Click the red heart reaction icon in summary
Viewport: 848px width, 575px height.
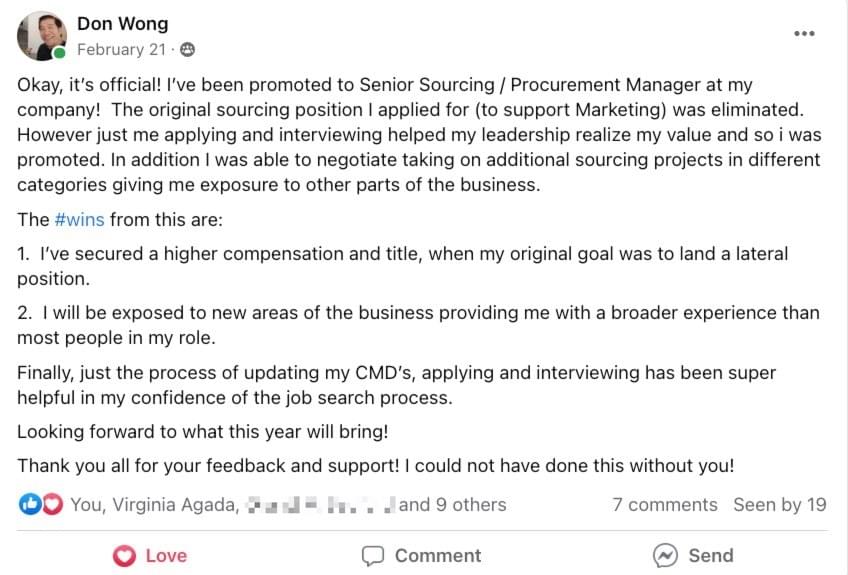(x=53, y=505)
